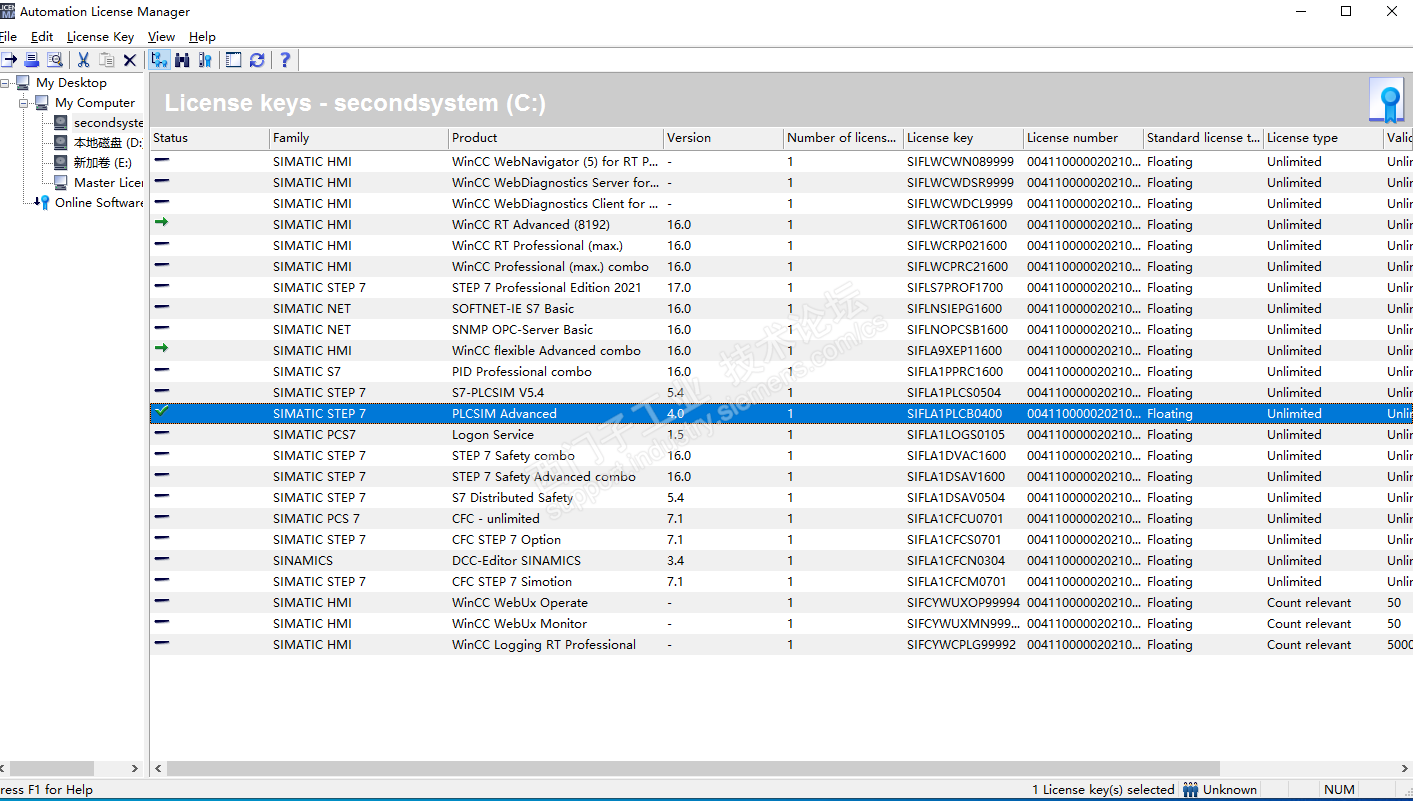
Task: Select the Master License tree node
Action: click(x=108, y=183)
